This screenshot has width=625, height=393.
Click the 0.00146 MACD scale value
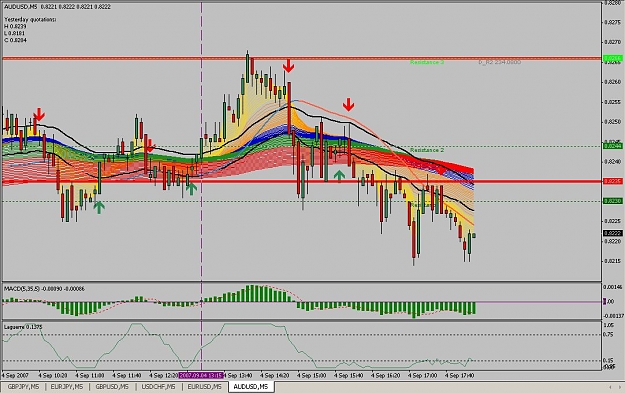613,287
